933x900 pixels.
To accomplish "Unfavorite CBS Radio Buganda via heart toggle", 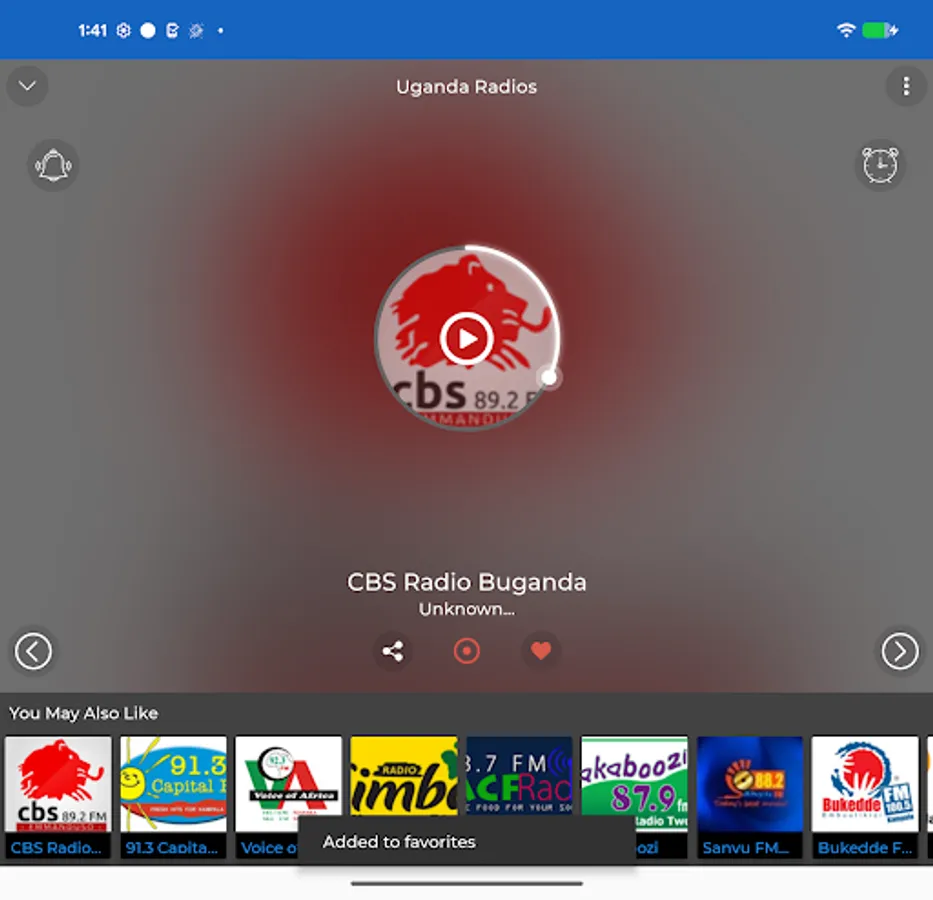I will pos(541,651).
